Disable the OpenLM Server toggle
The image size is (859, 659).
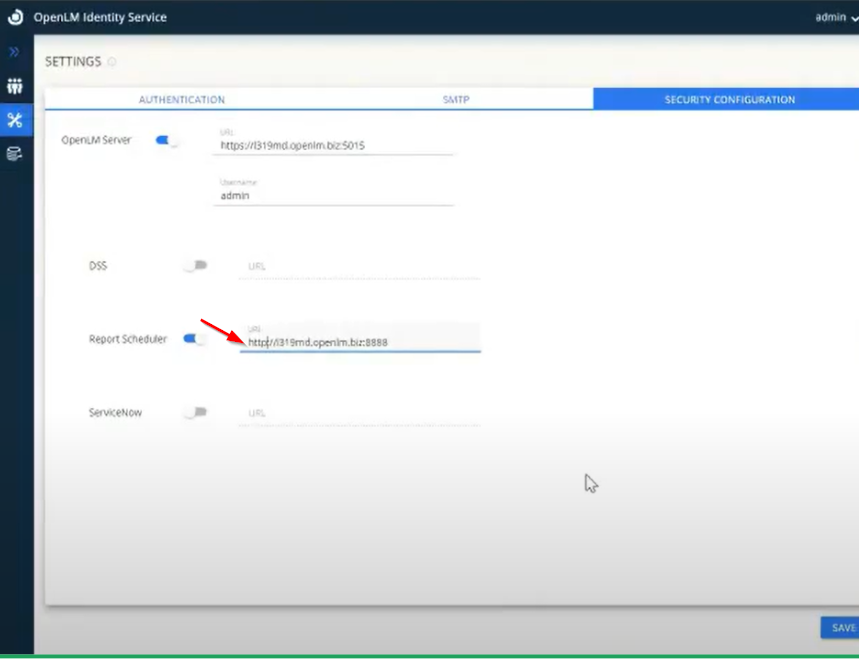coord(166,140)
